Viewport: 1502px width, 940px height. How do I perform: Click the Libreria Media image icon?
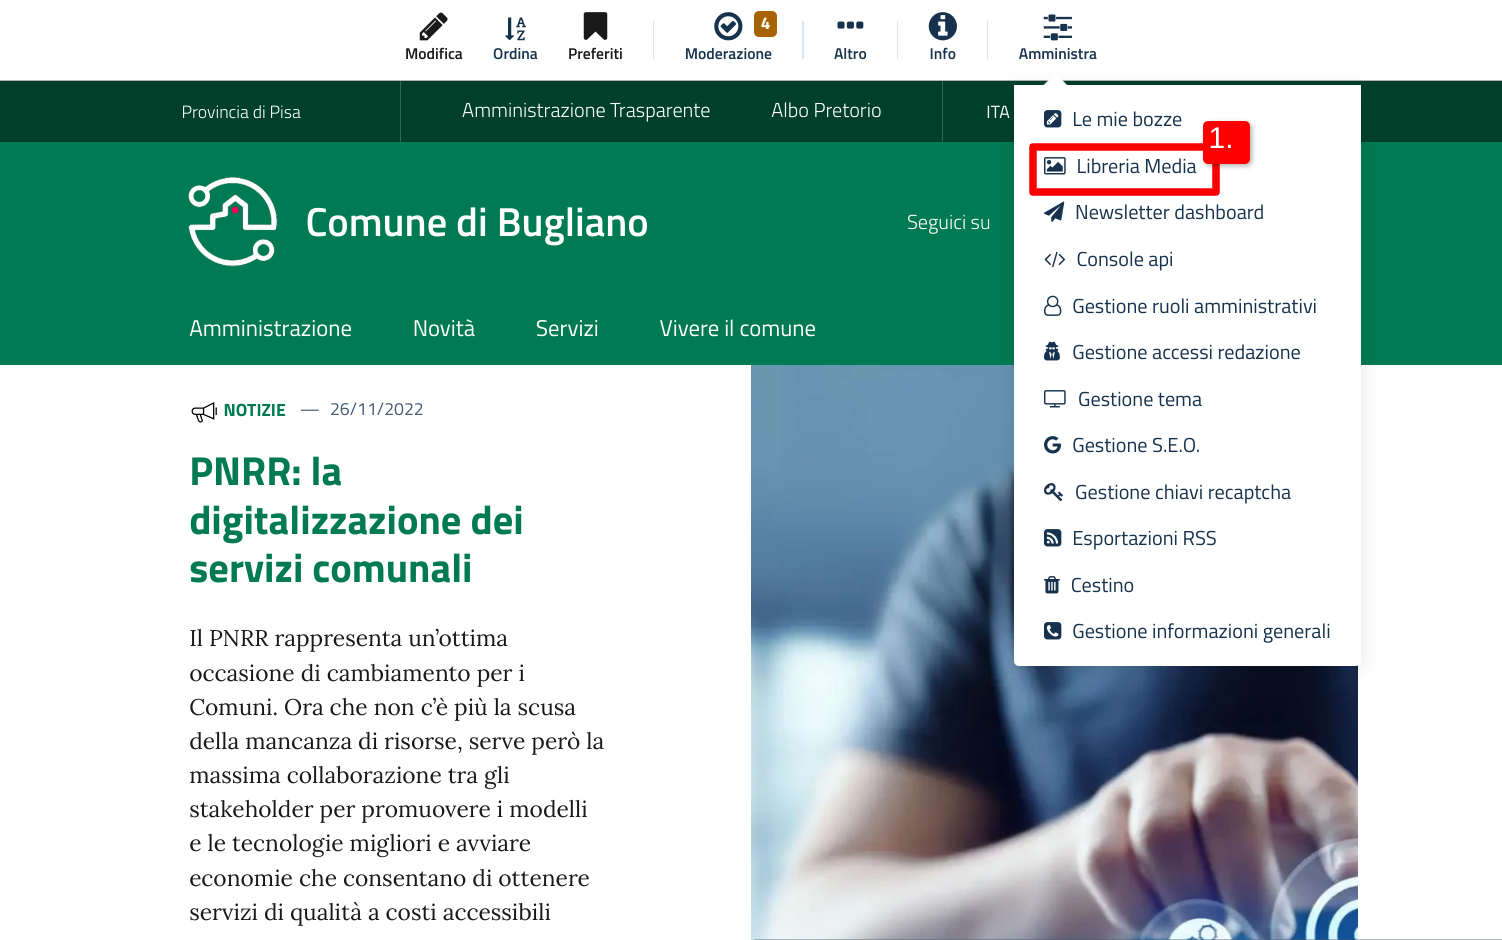click(x=1054, y=166)
